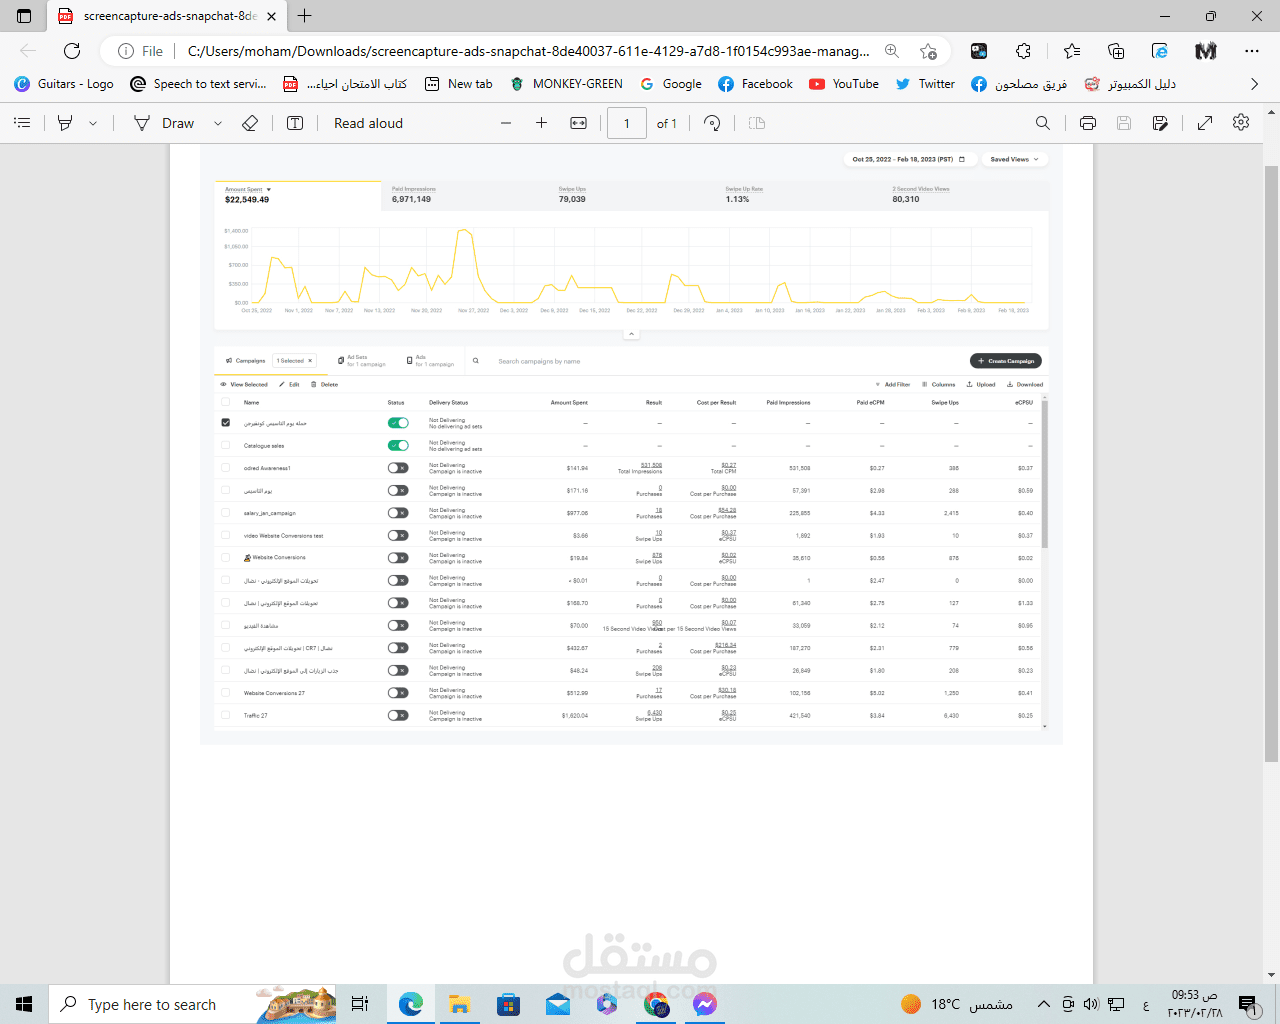Open the Favorites star list
Image resolution: width=1280 pixels, height=1024 pixels.
coord(1072,51)
